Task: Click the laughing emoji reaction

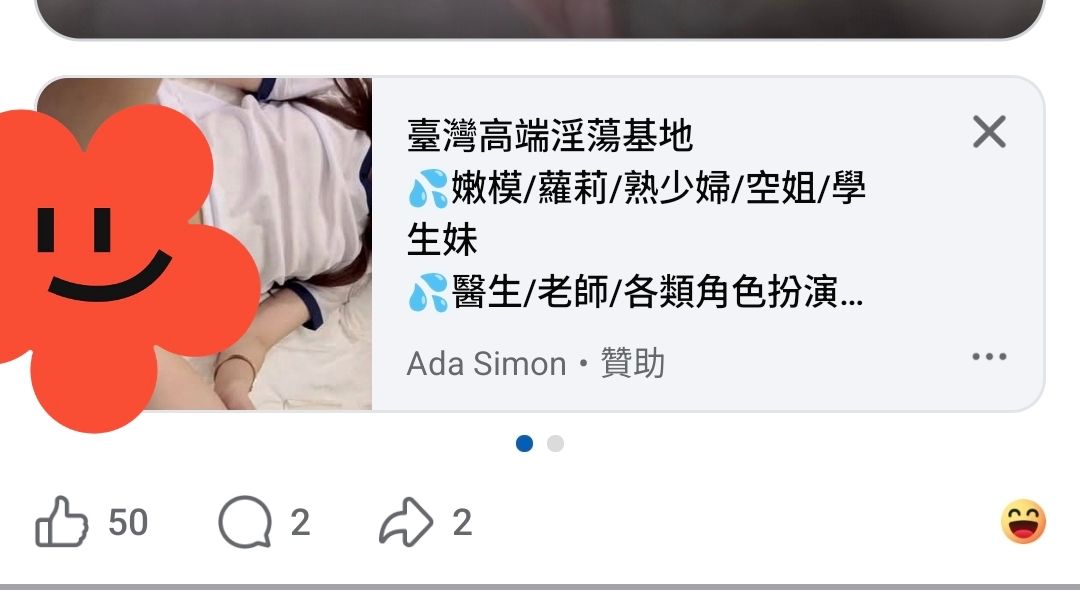Action: pos(1023,522)
